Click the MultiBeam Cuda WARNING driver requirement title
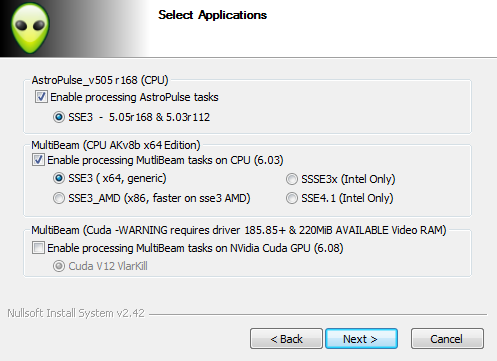This screenshot has height=361, width=497. pyautogui.click(x=239, y=230)
